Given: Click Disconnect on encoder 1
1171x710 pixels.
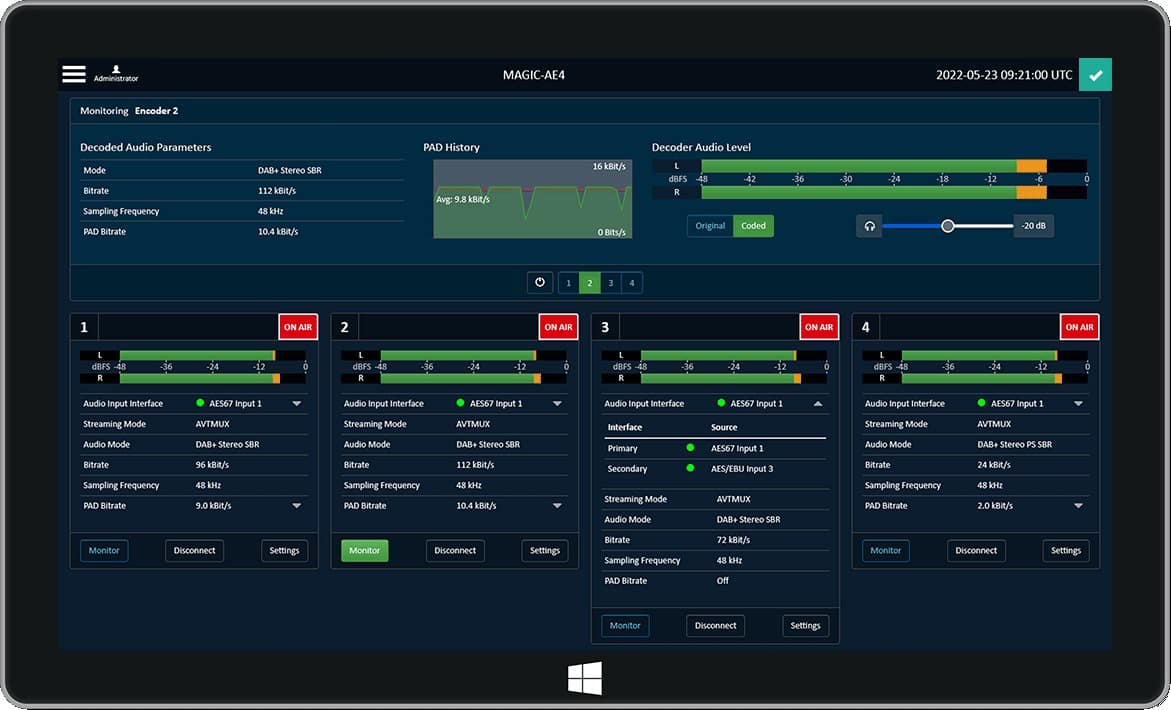Looking at the screenshot, I should pos(195,550).
